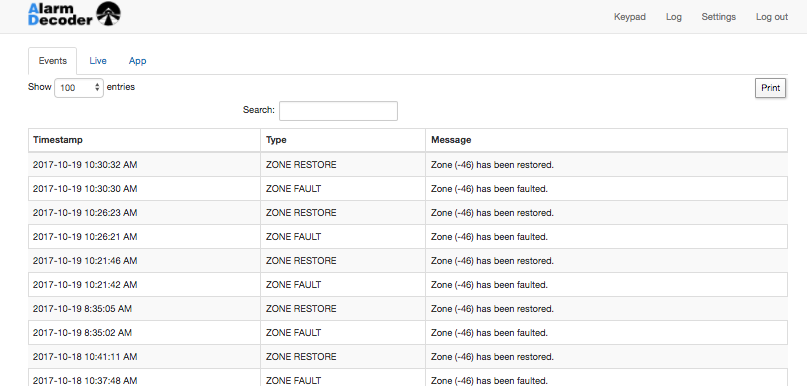This screenshot has width=807, height=386.
Task: Log out of Alarm Decoder
Action: click(x=771, y=16)
